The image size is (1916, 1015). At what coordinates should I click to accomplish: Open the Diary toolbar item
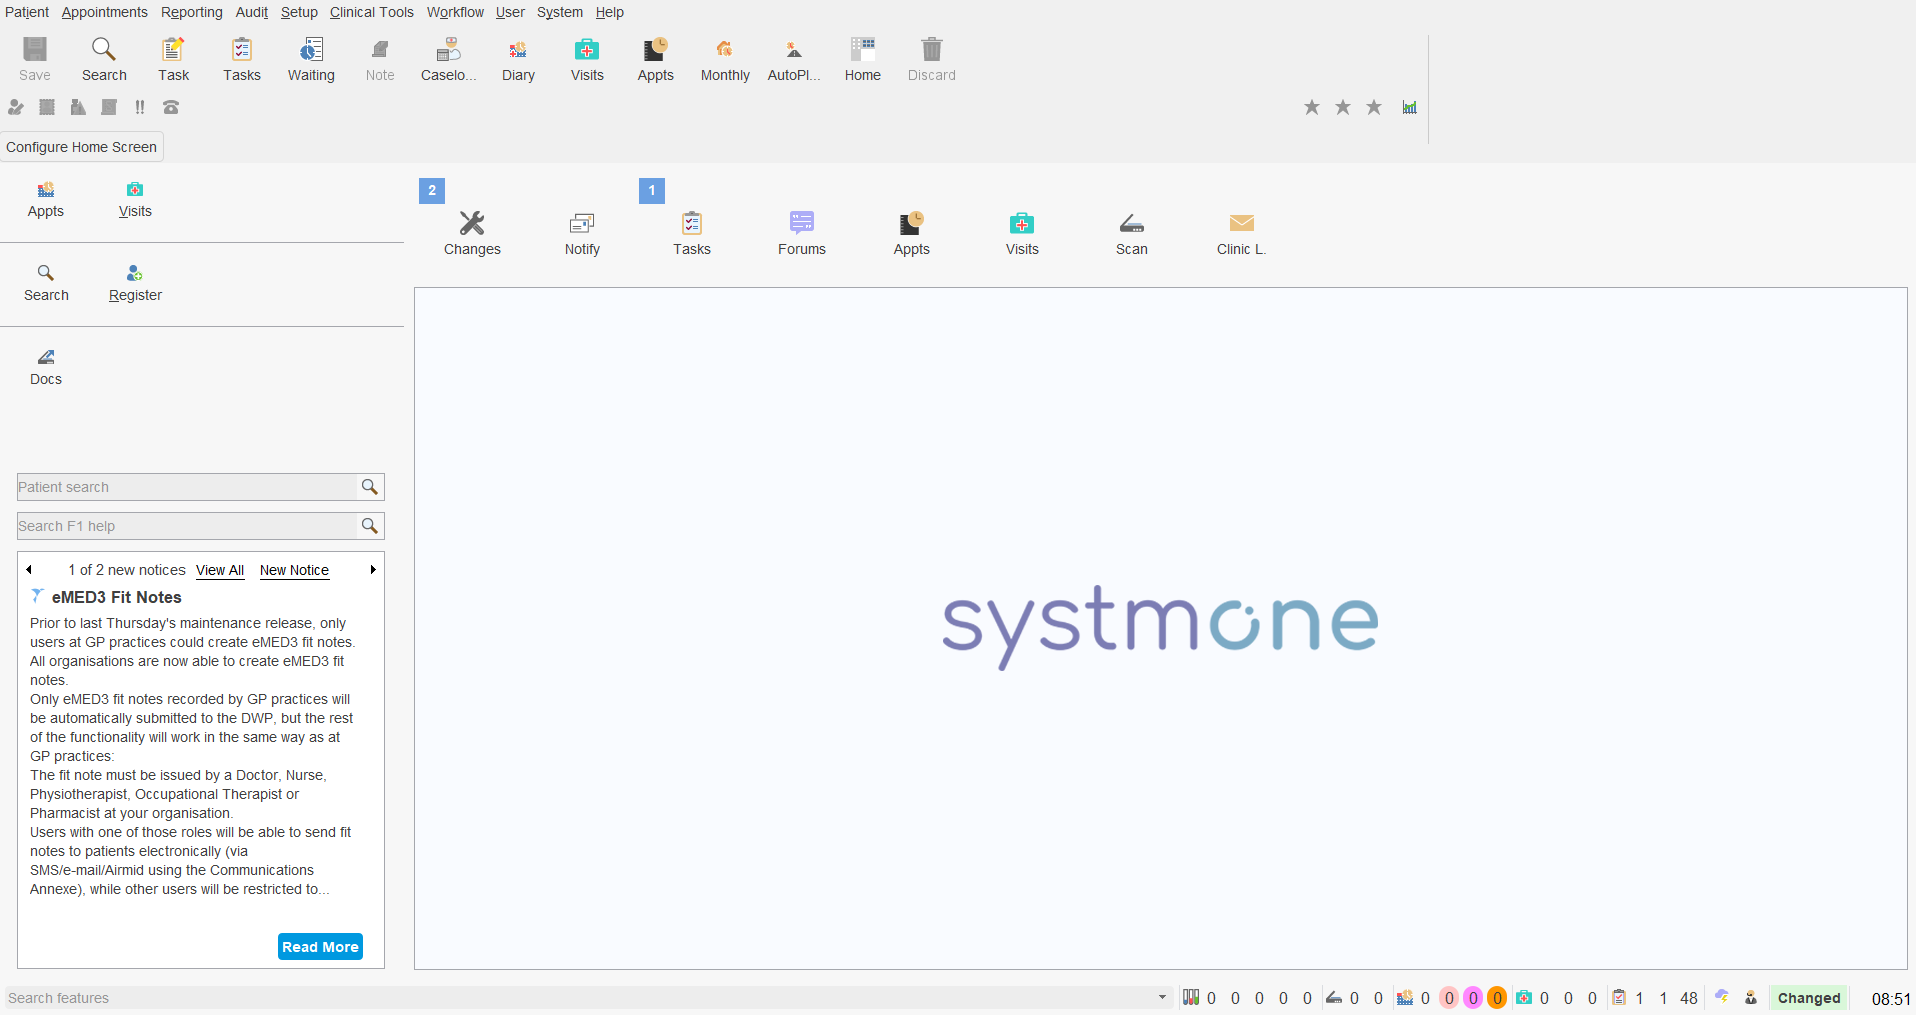(x=518, y=60)
